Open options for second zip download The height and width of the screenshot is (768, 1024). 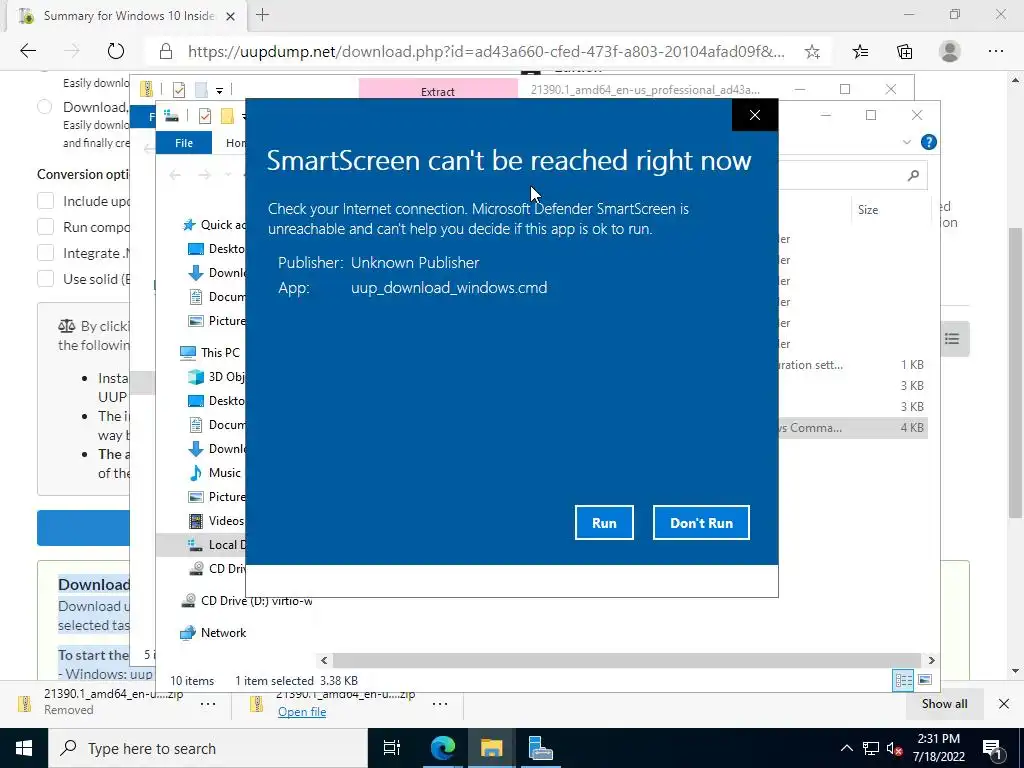(440, 704)
